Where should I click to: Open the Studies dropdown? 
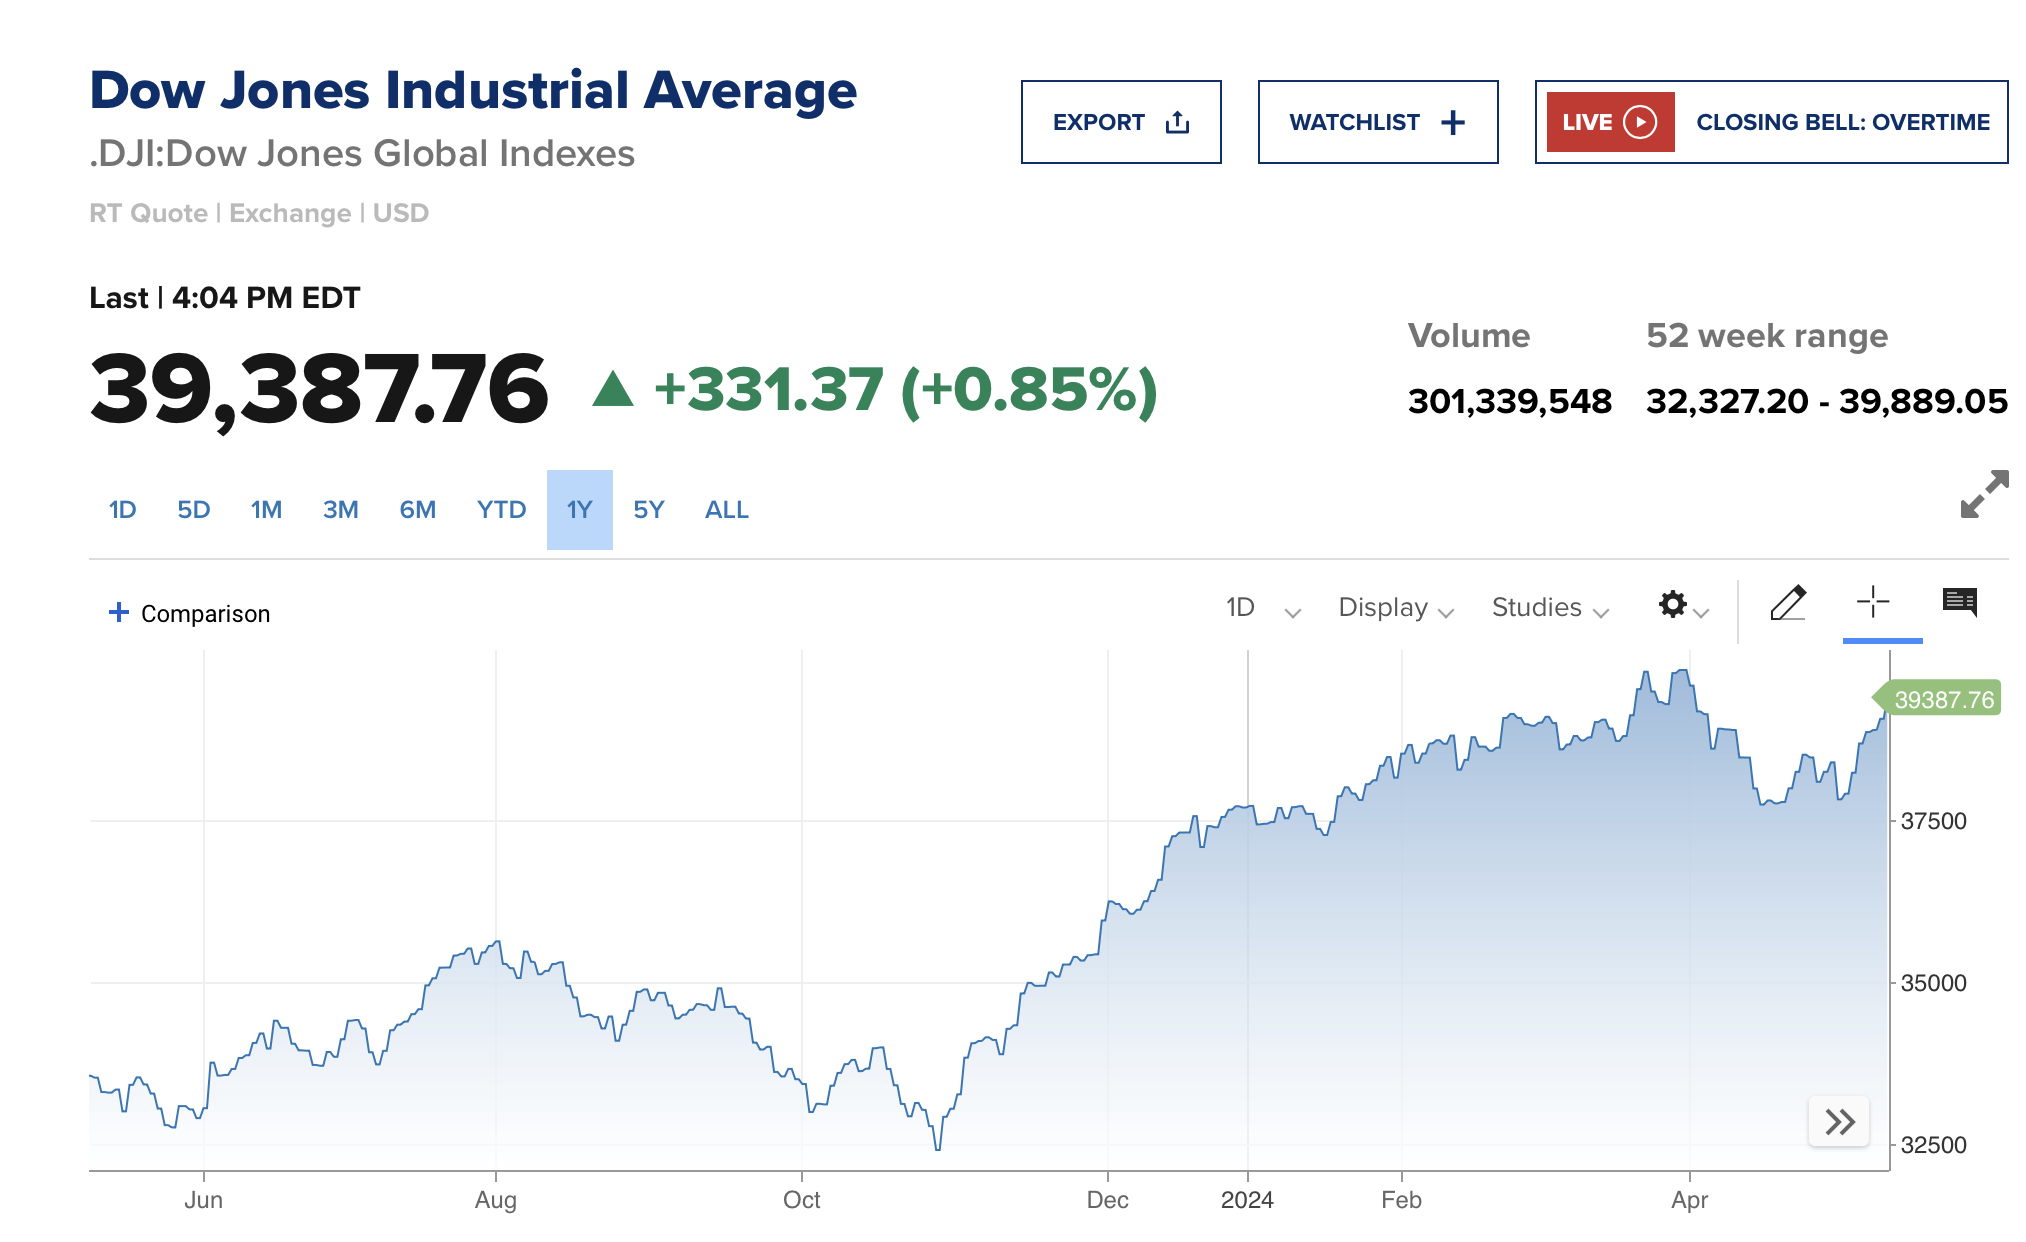click(1550, 608)
